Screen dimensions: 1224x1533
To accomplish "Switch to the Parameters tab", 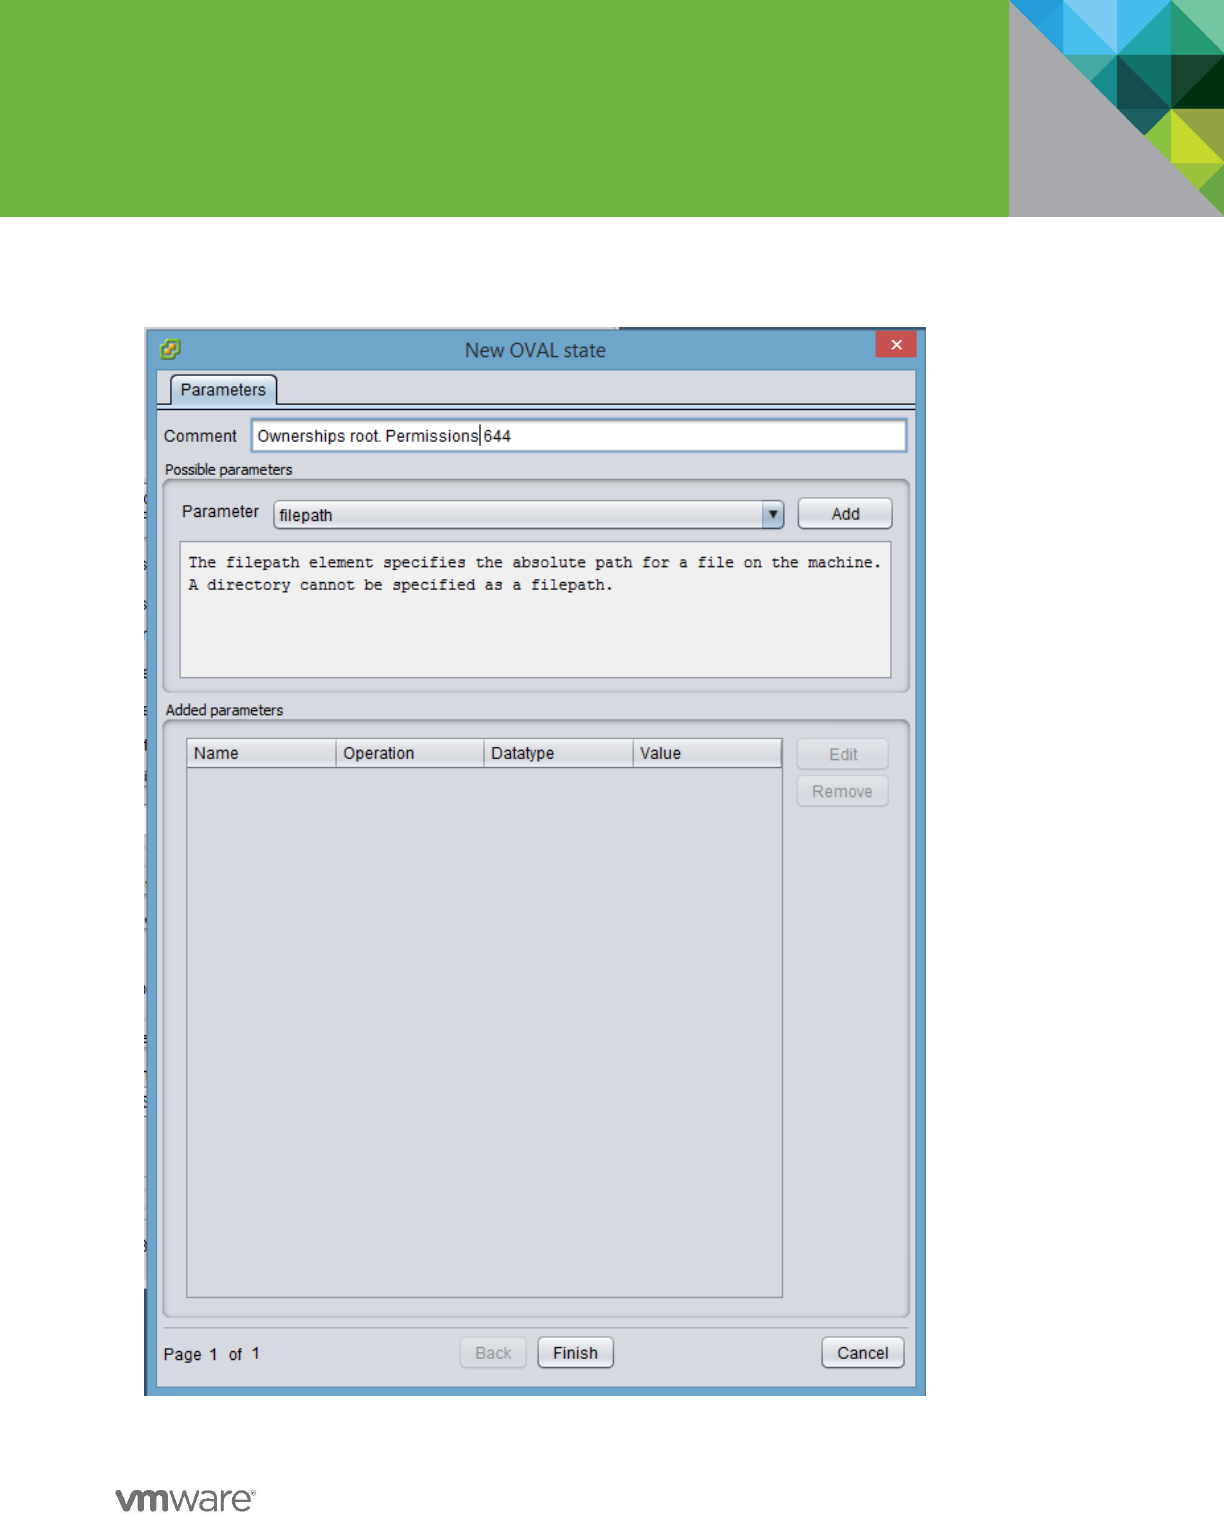I will pyautogui.click(x=223, y=390).
